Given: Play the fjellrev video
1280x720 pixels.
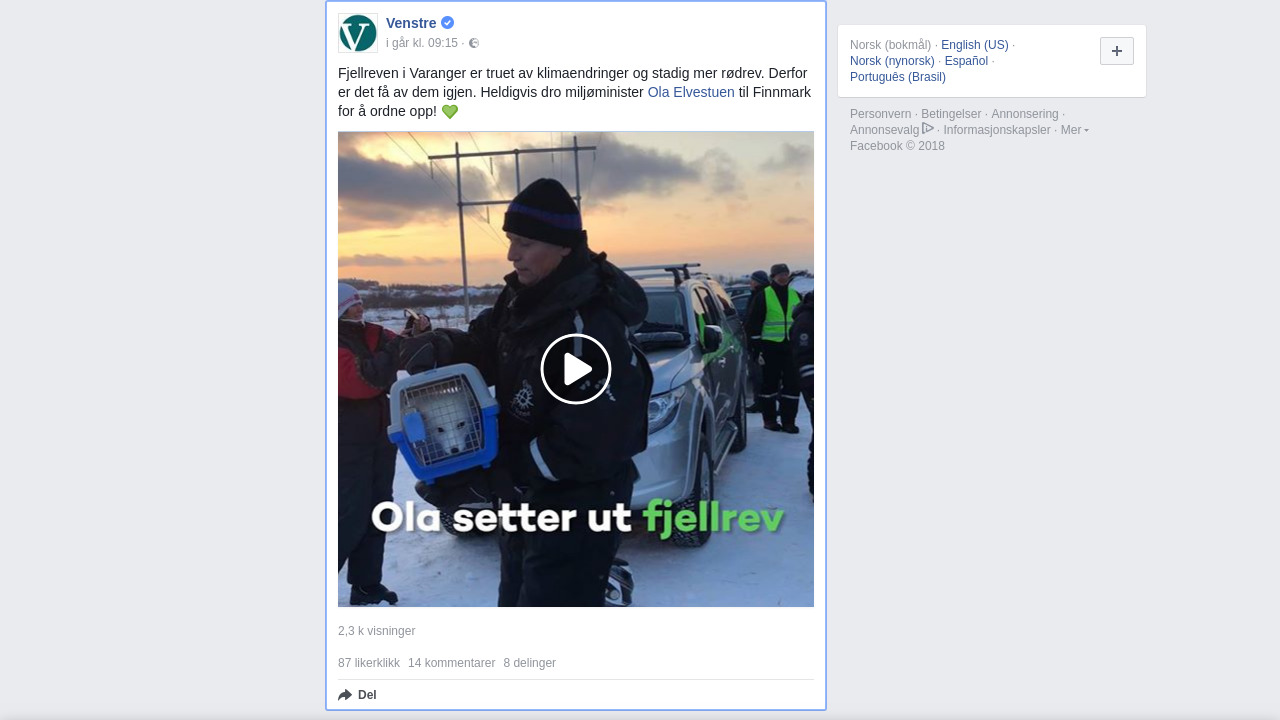Looking at the screenshot, I should [x=576, y=369].
